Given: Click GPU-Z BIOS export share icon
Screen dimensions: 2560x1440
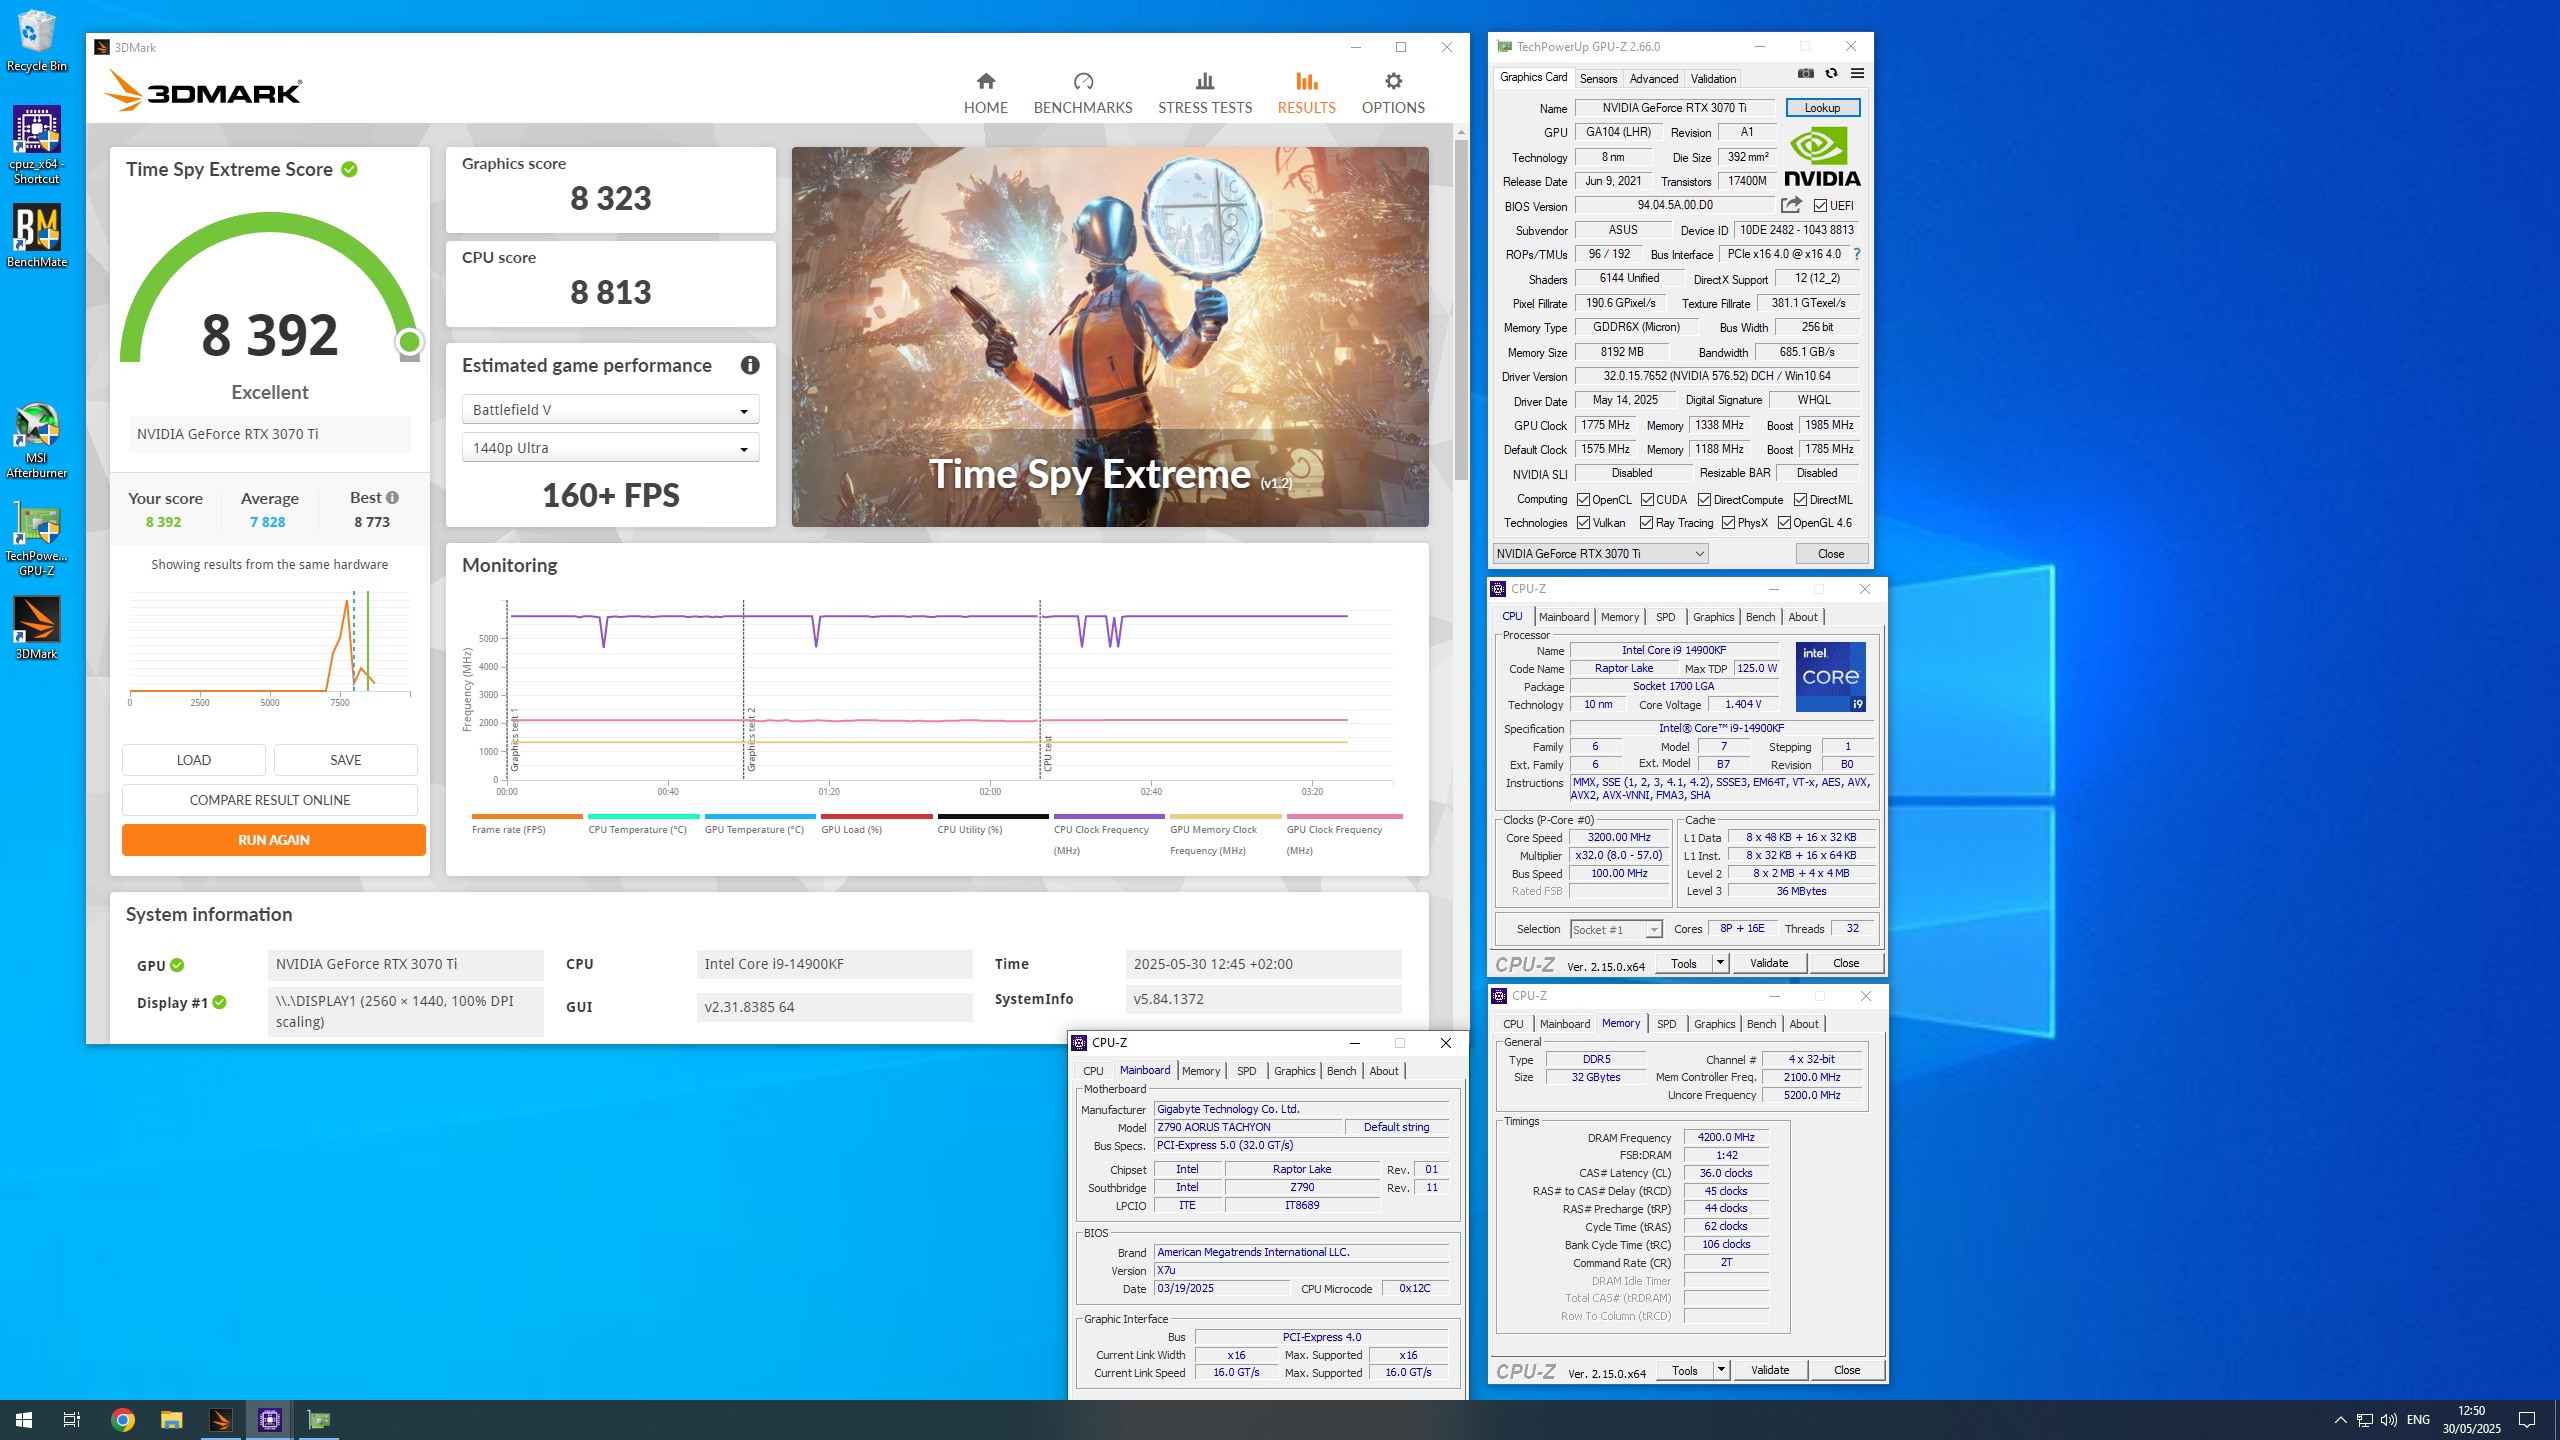Looking at the screenshot, I should pyautogui.click(x=1791, y=205).
